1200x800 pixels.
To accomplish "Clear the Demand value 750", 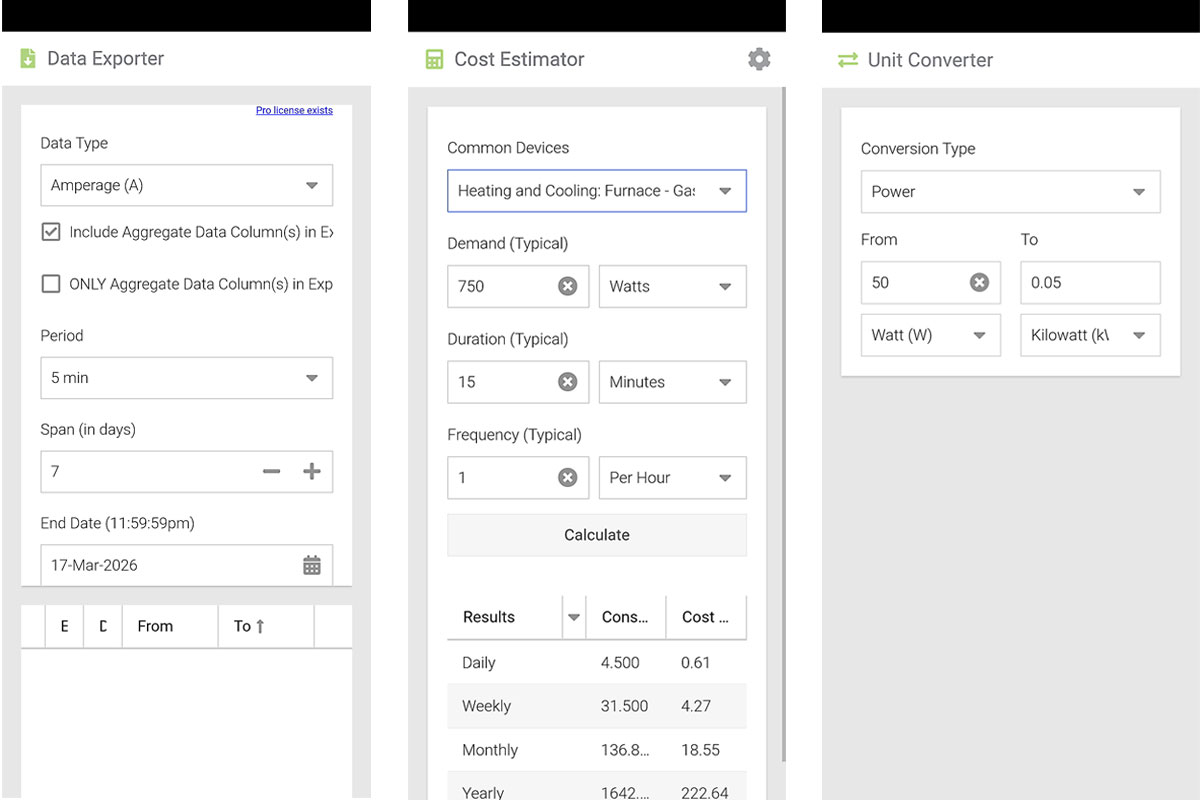I will pyautogui.click(x=567, y=286).
